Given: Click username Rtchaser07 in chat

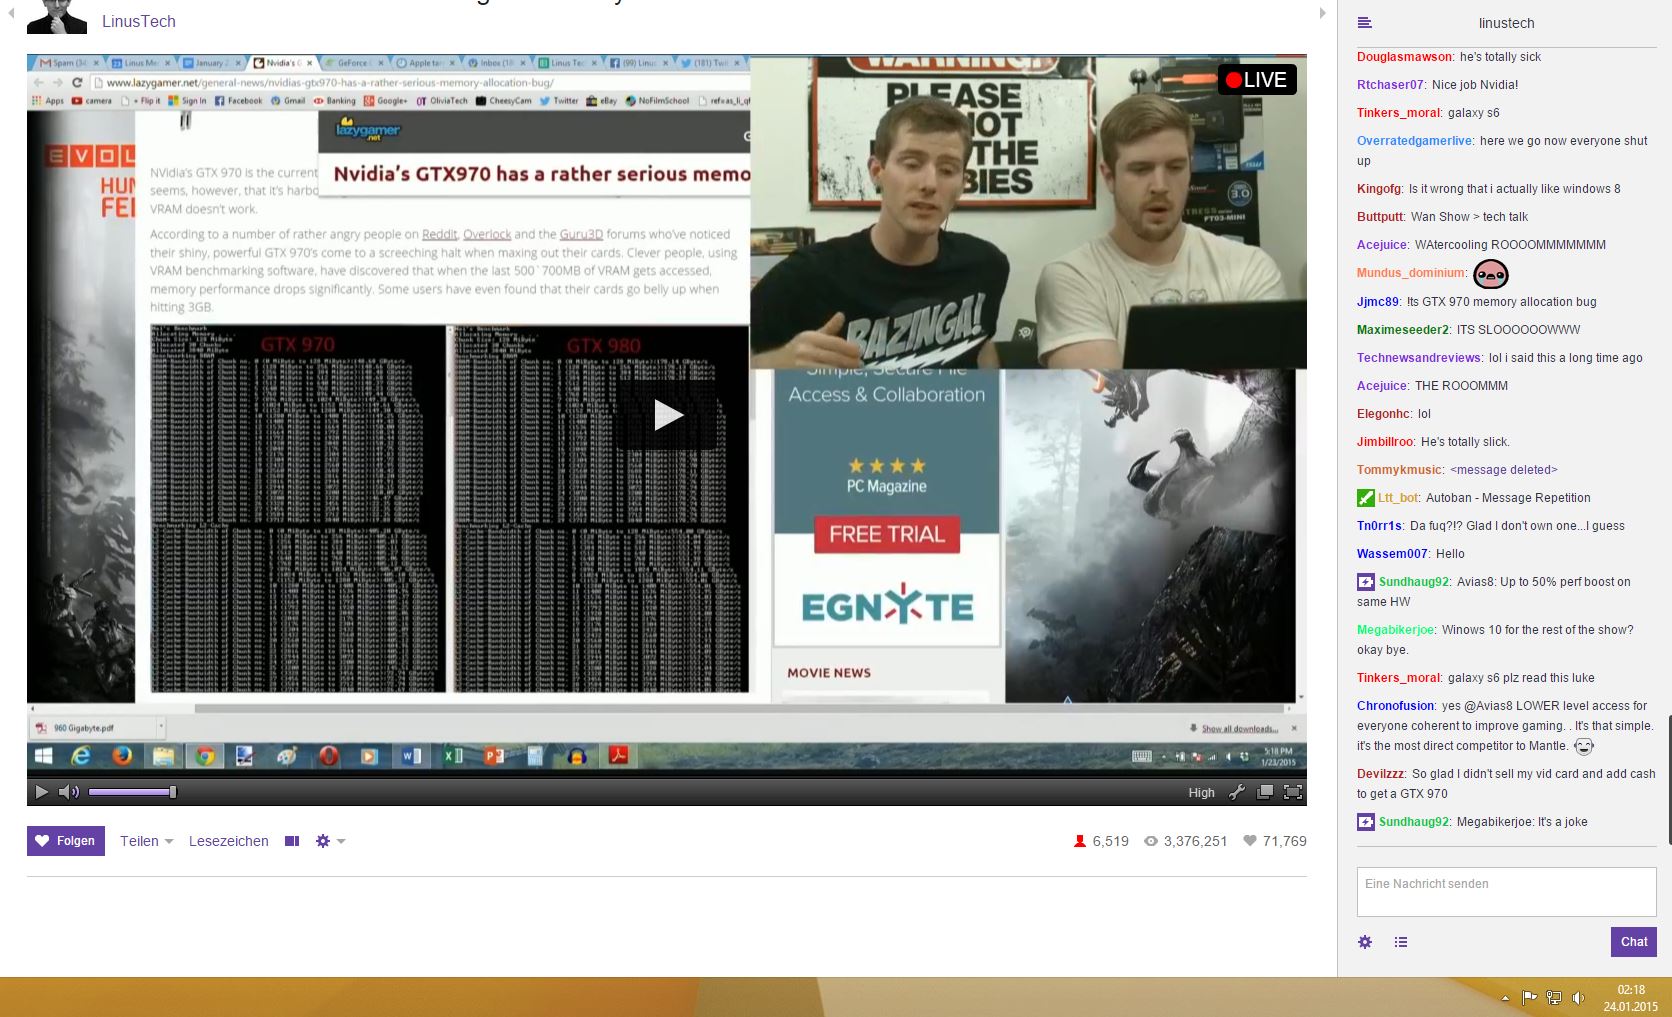Looking at the screenshot, I should coord(1390,85).
